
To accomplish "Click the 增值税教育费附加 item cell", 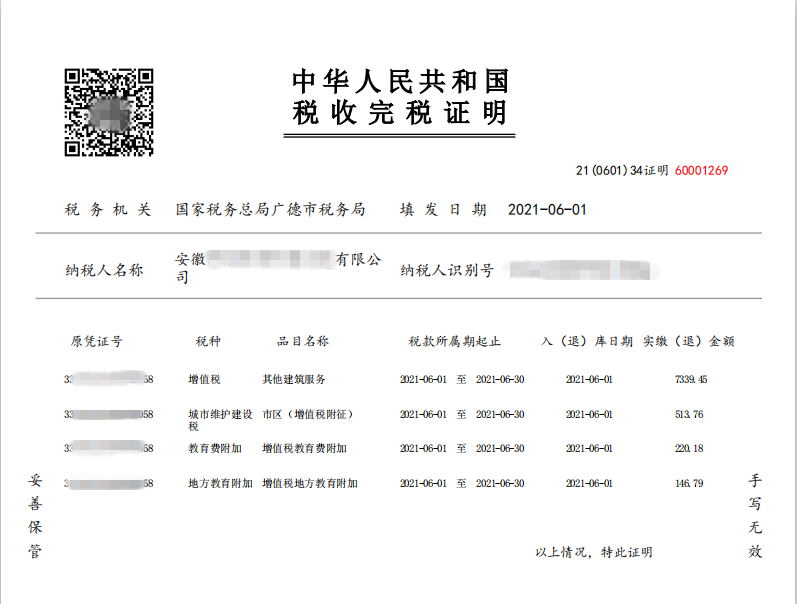I will coord(304,448).
